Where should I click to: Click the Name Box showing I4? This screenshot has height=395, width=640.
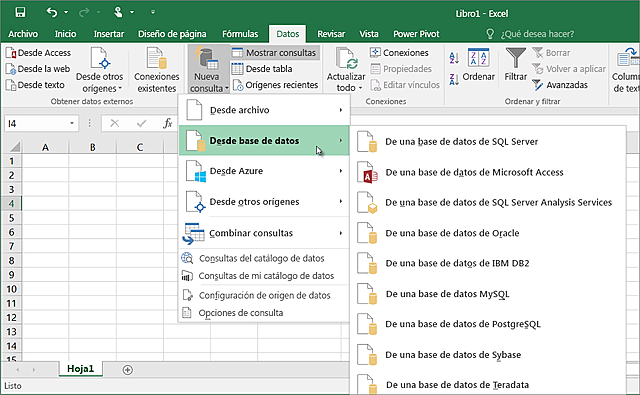(x=36, y=123)
